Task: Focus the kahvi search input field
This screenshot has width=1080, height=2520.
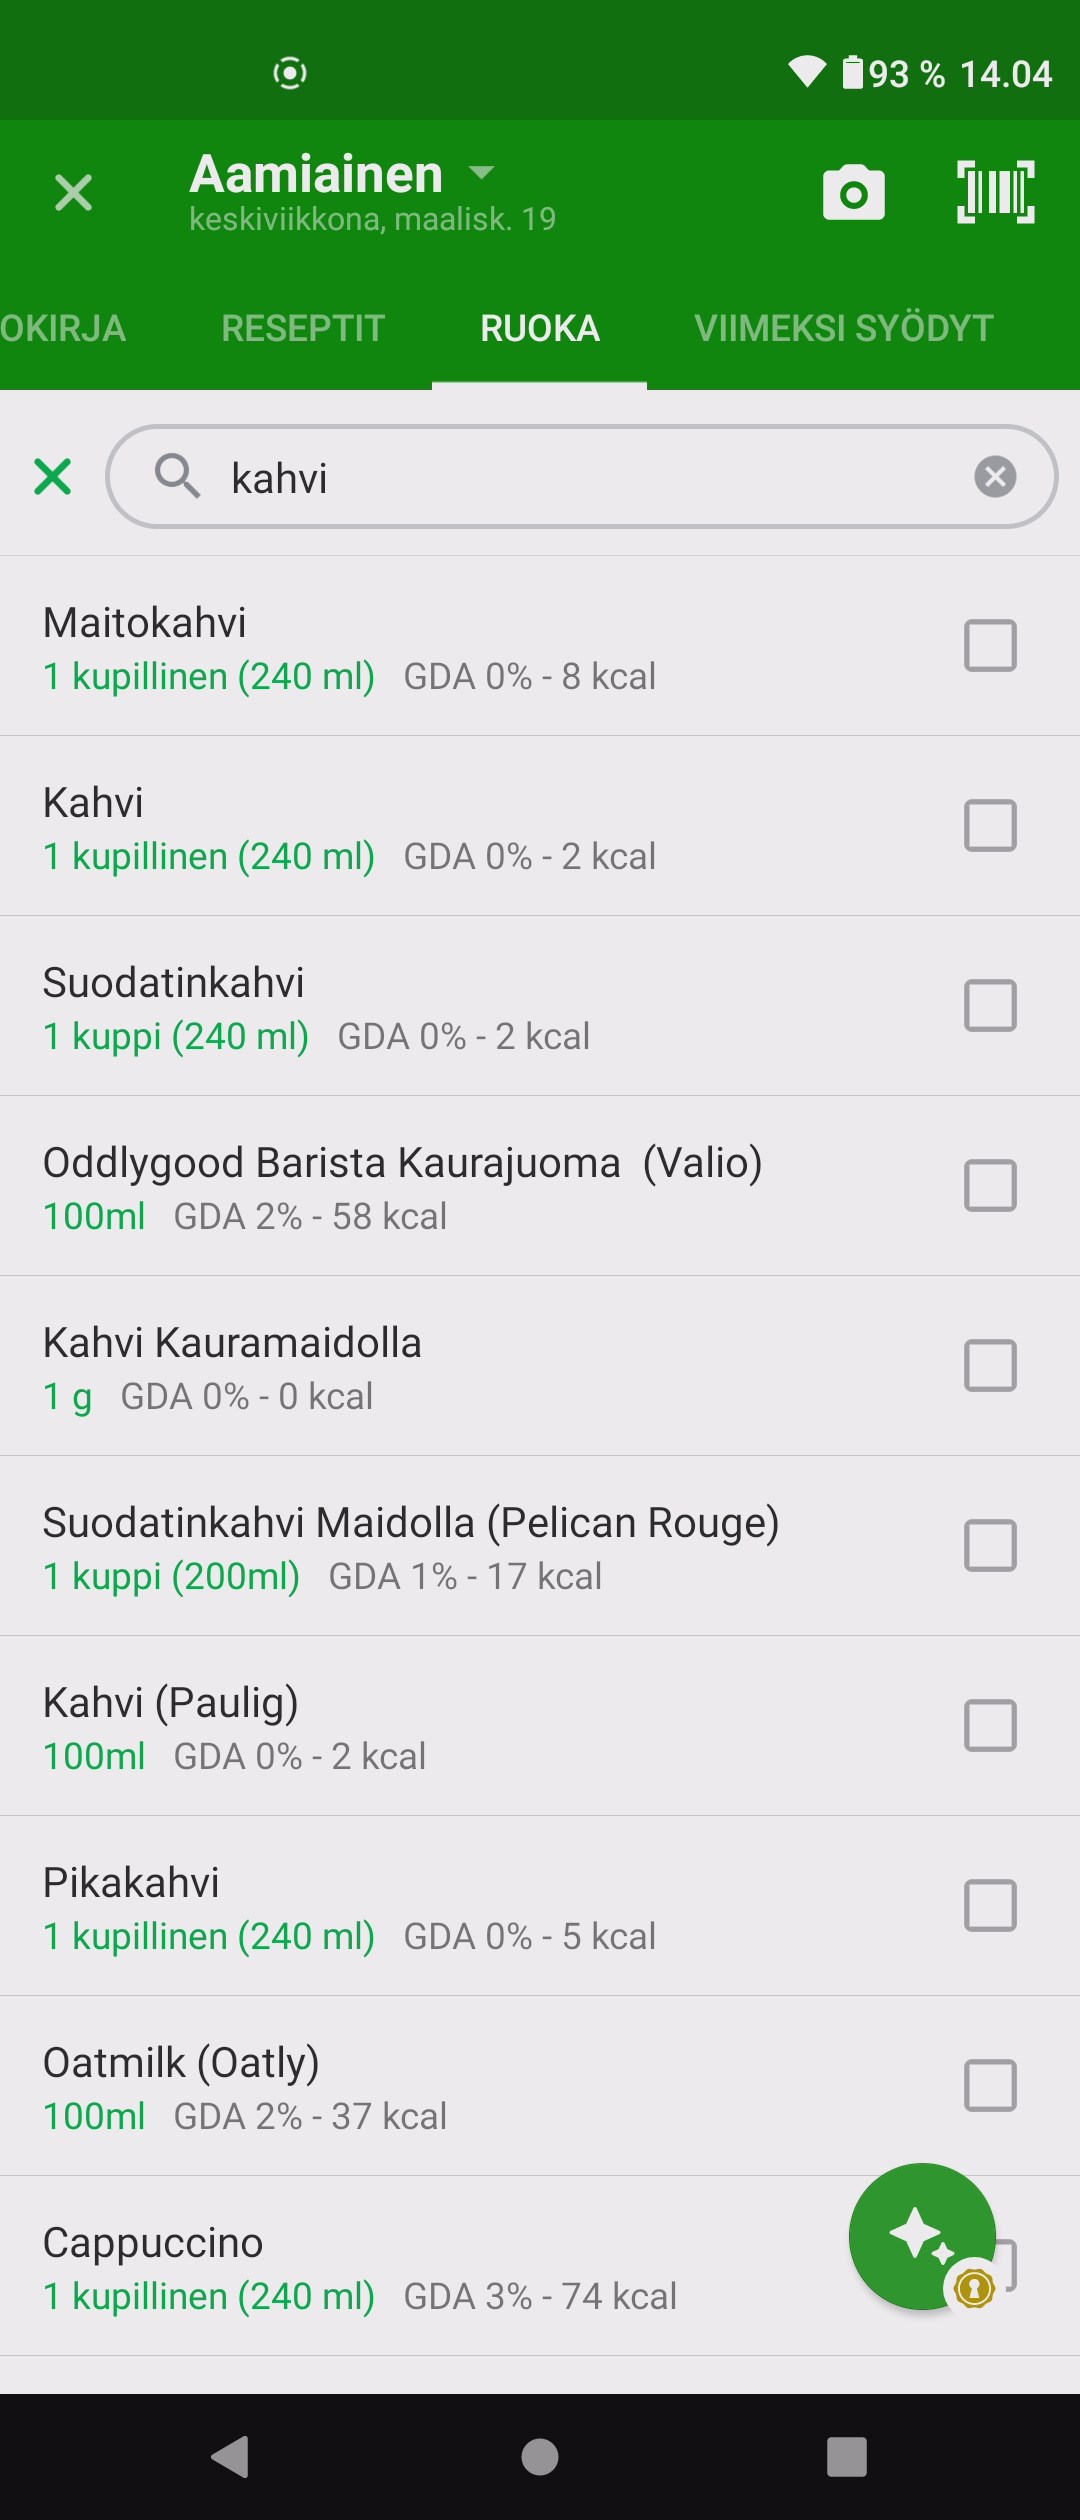Action: click(580, 477)
